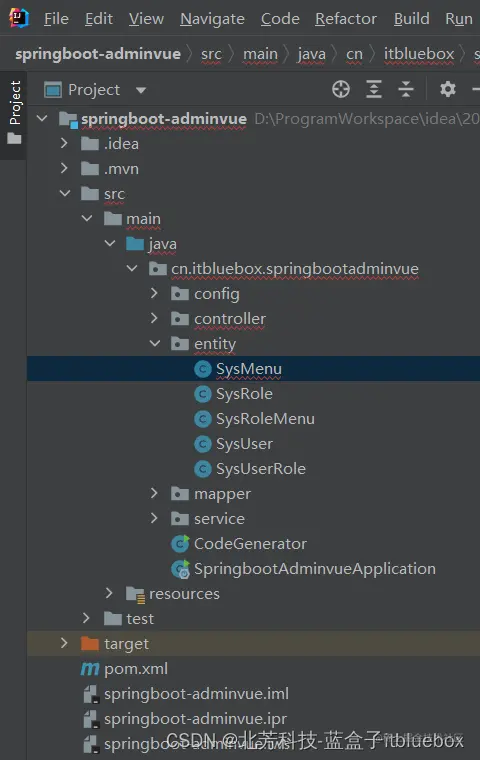This screenshot has width=480, height=760.
Task: Open the Project panel settings gear
Action: click(x=448, y=89)
